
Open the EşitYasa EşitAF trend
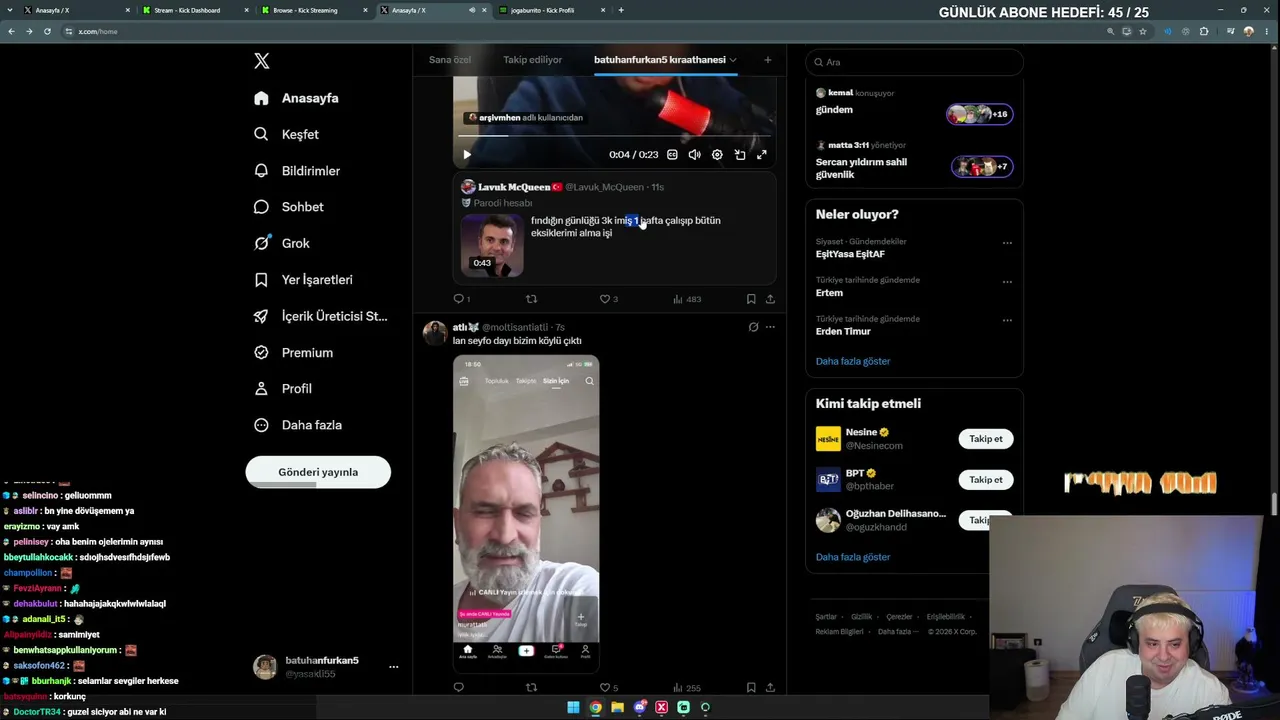(x=850, y=254)
